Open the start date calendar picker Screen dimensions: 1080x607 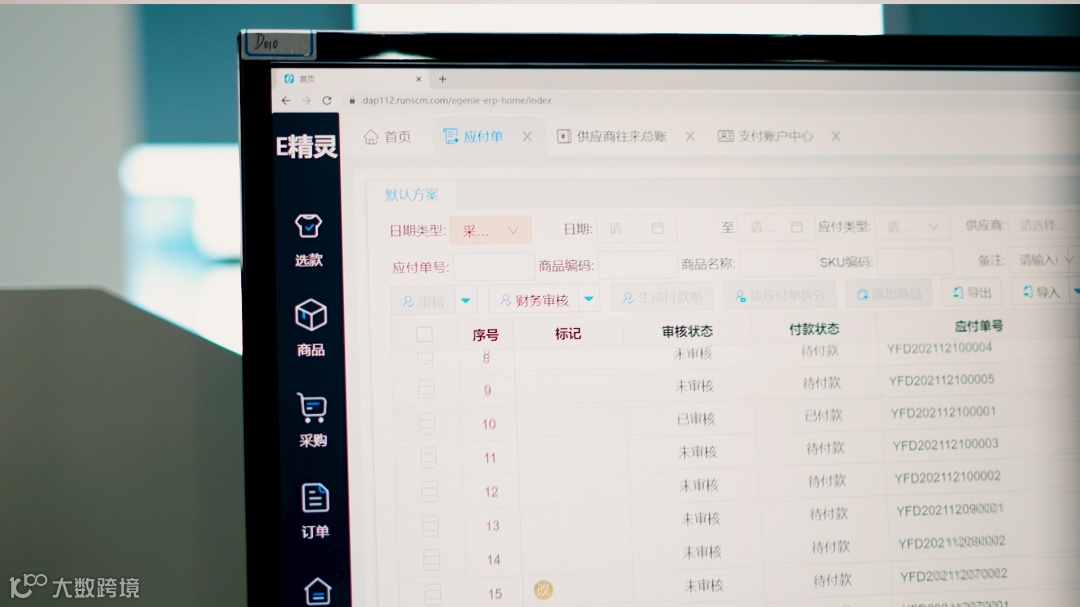[658, 228]
